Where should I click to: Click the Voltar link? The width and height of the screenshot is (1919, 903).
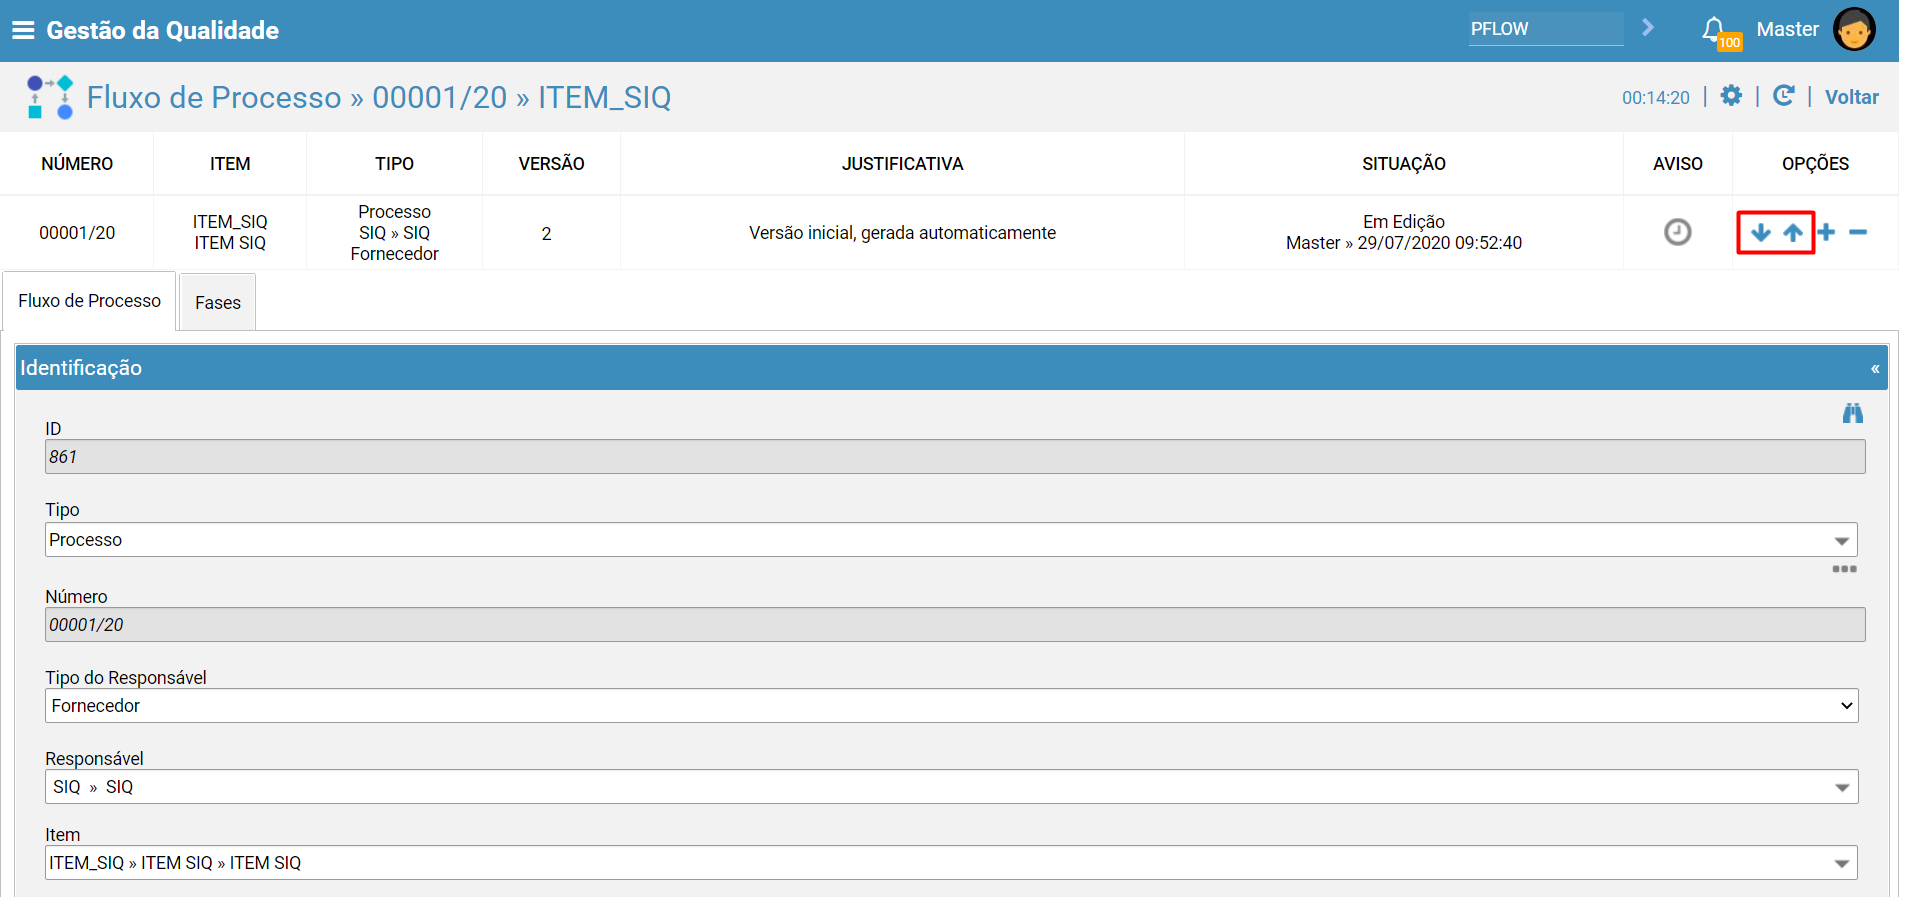1851,97
